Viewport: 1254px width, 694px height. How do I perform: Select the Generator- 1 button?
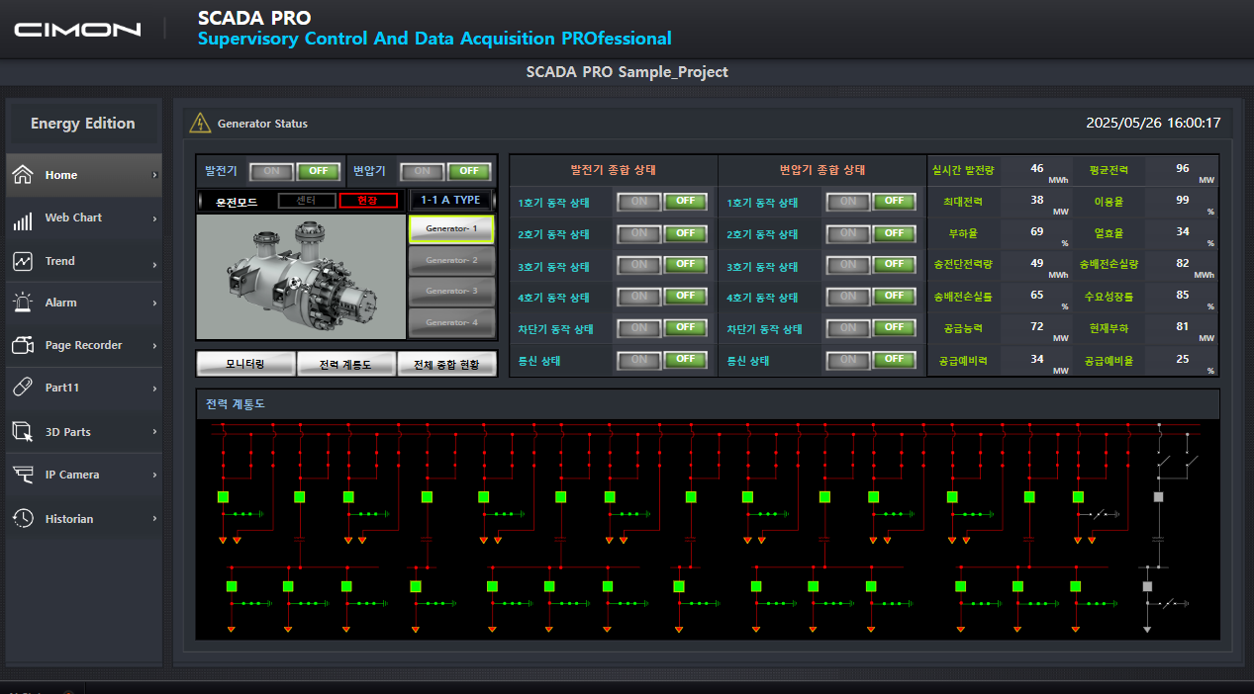pos(452,229)
